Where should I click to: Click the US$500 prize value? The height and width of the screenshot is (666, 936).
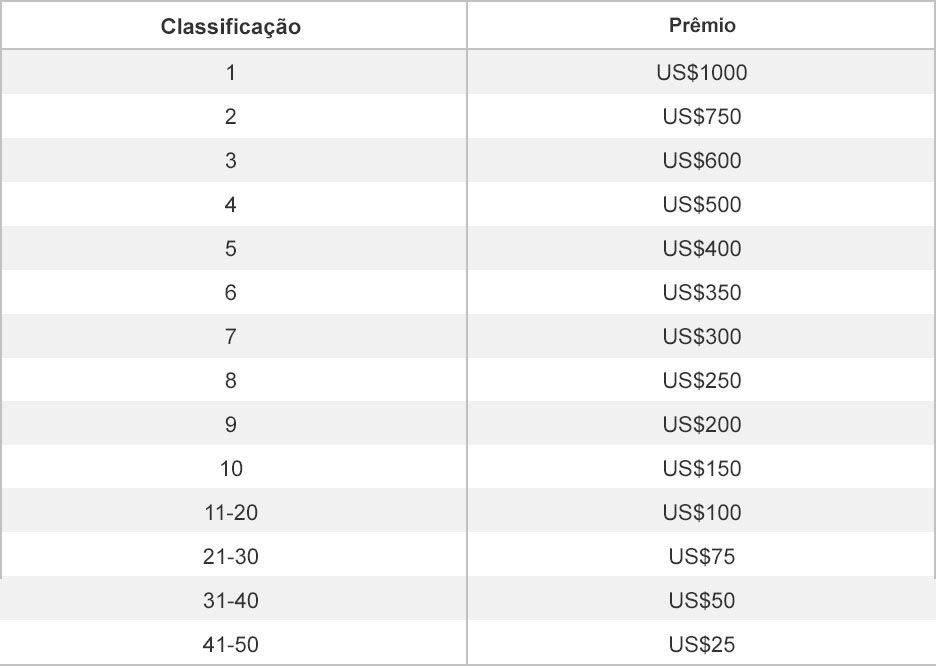(702, 205)
